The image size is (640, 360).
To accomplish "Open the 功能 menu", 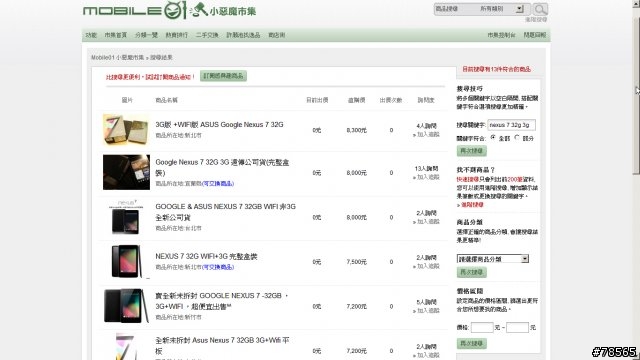I will coord(91,35).
